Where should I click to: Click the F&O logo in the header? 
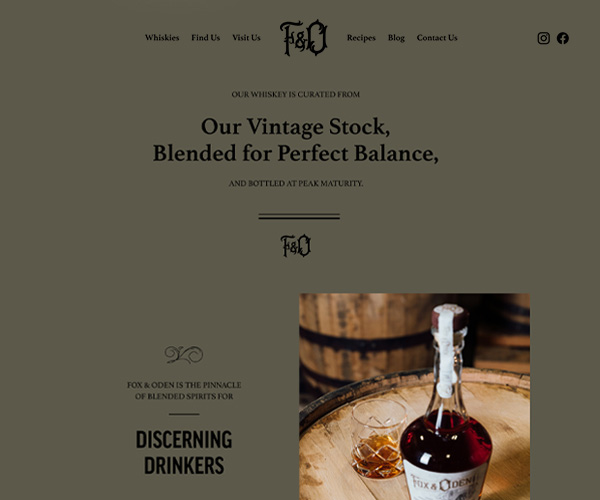303,37
